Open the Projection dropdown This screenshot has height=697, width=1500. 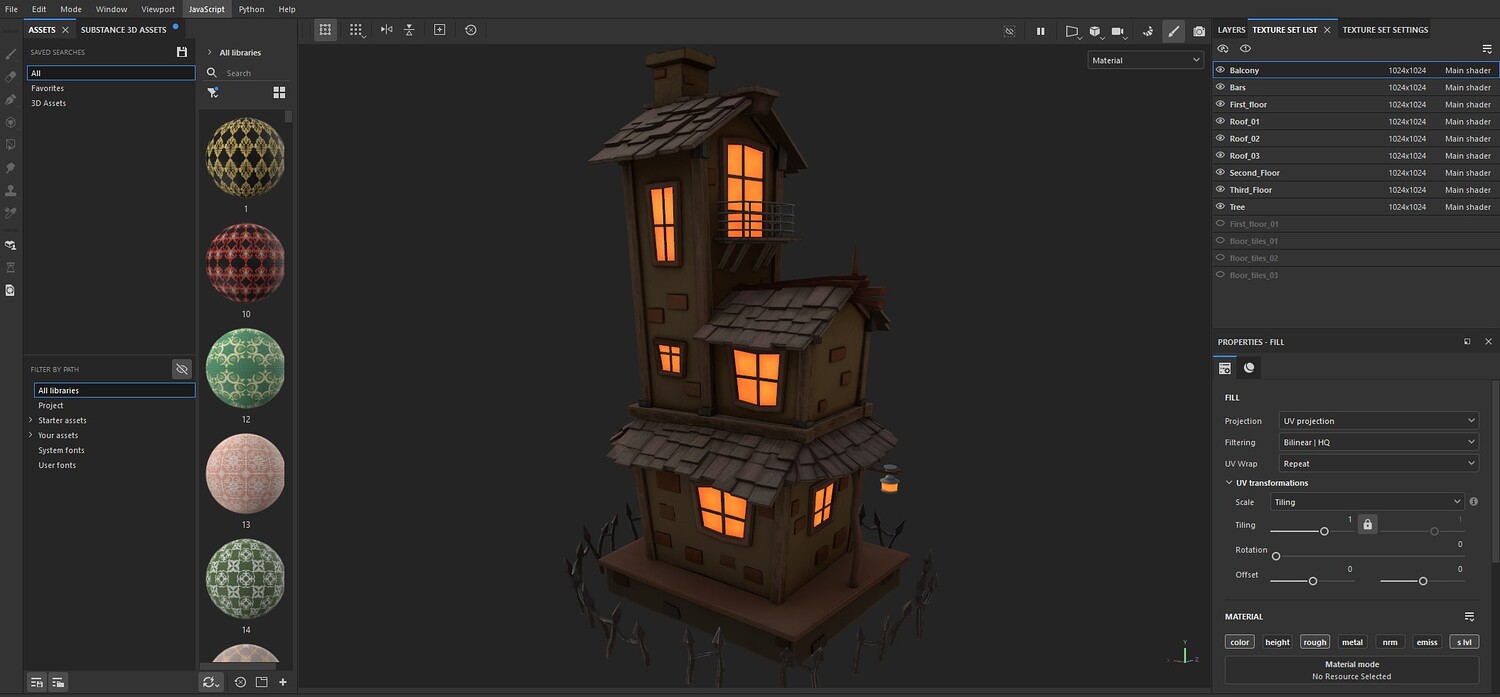pyautogui.click(x=1378, y=421)
